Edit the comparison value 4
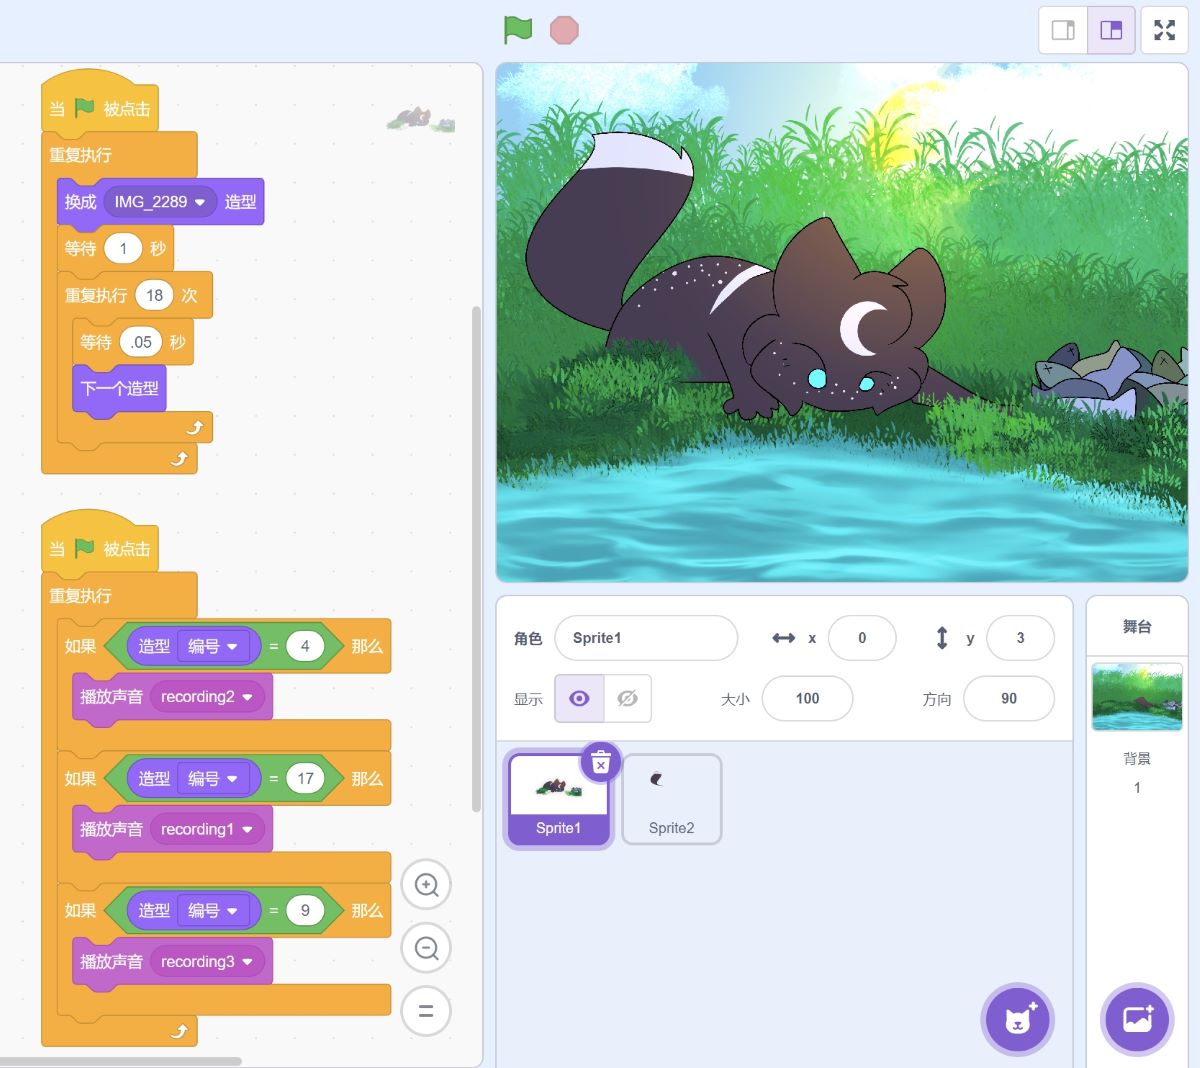 305,646
